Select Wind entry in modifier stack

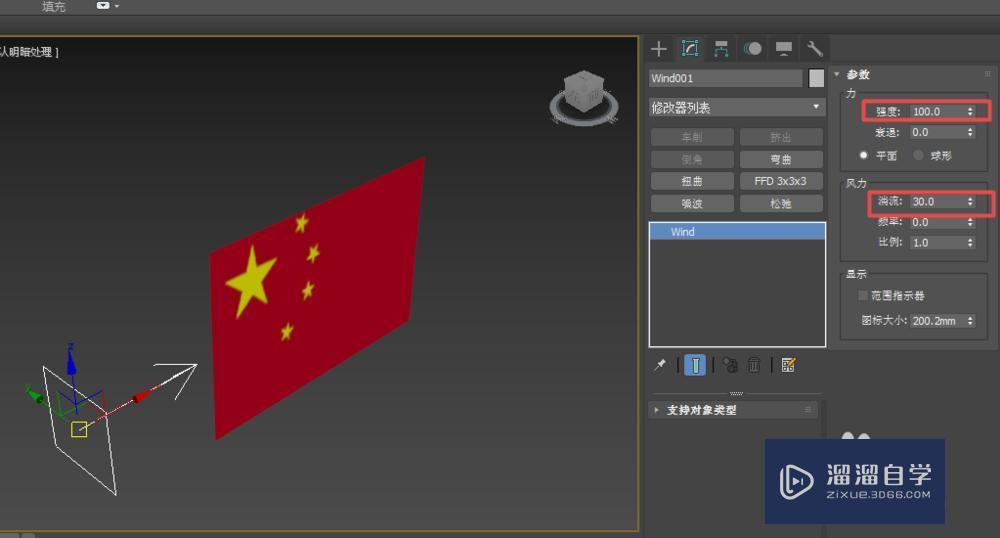(x=737, y=232)
